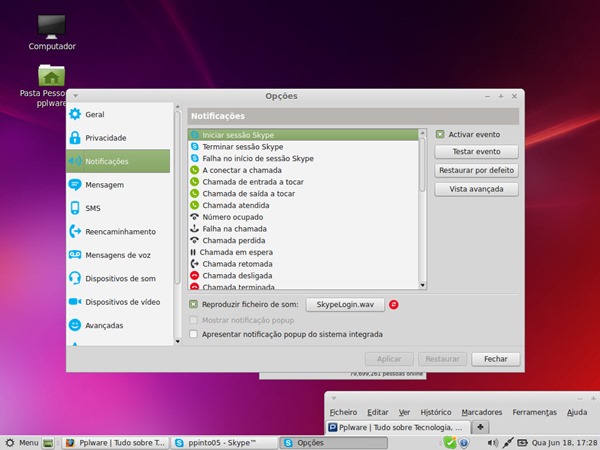Open Ficheiro menu in browser window
600x450 pixels.
(343, 412)
